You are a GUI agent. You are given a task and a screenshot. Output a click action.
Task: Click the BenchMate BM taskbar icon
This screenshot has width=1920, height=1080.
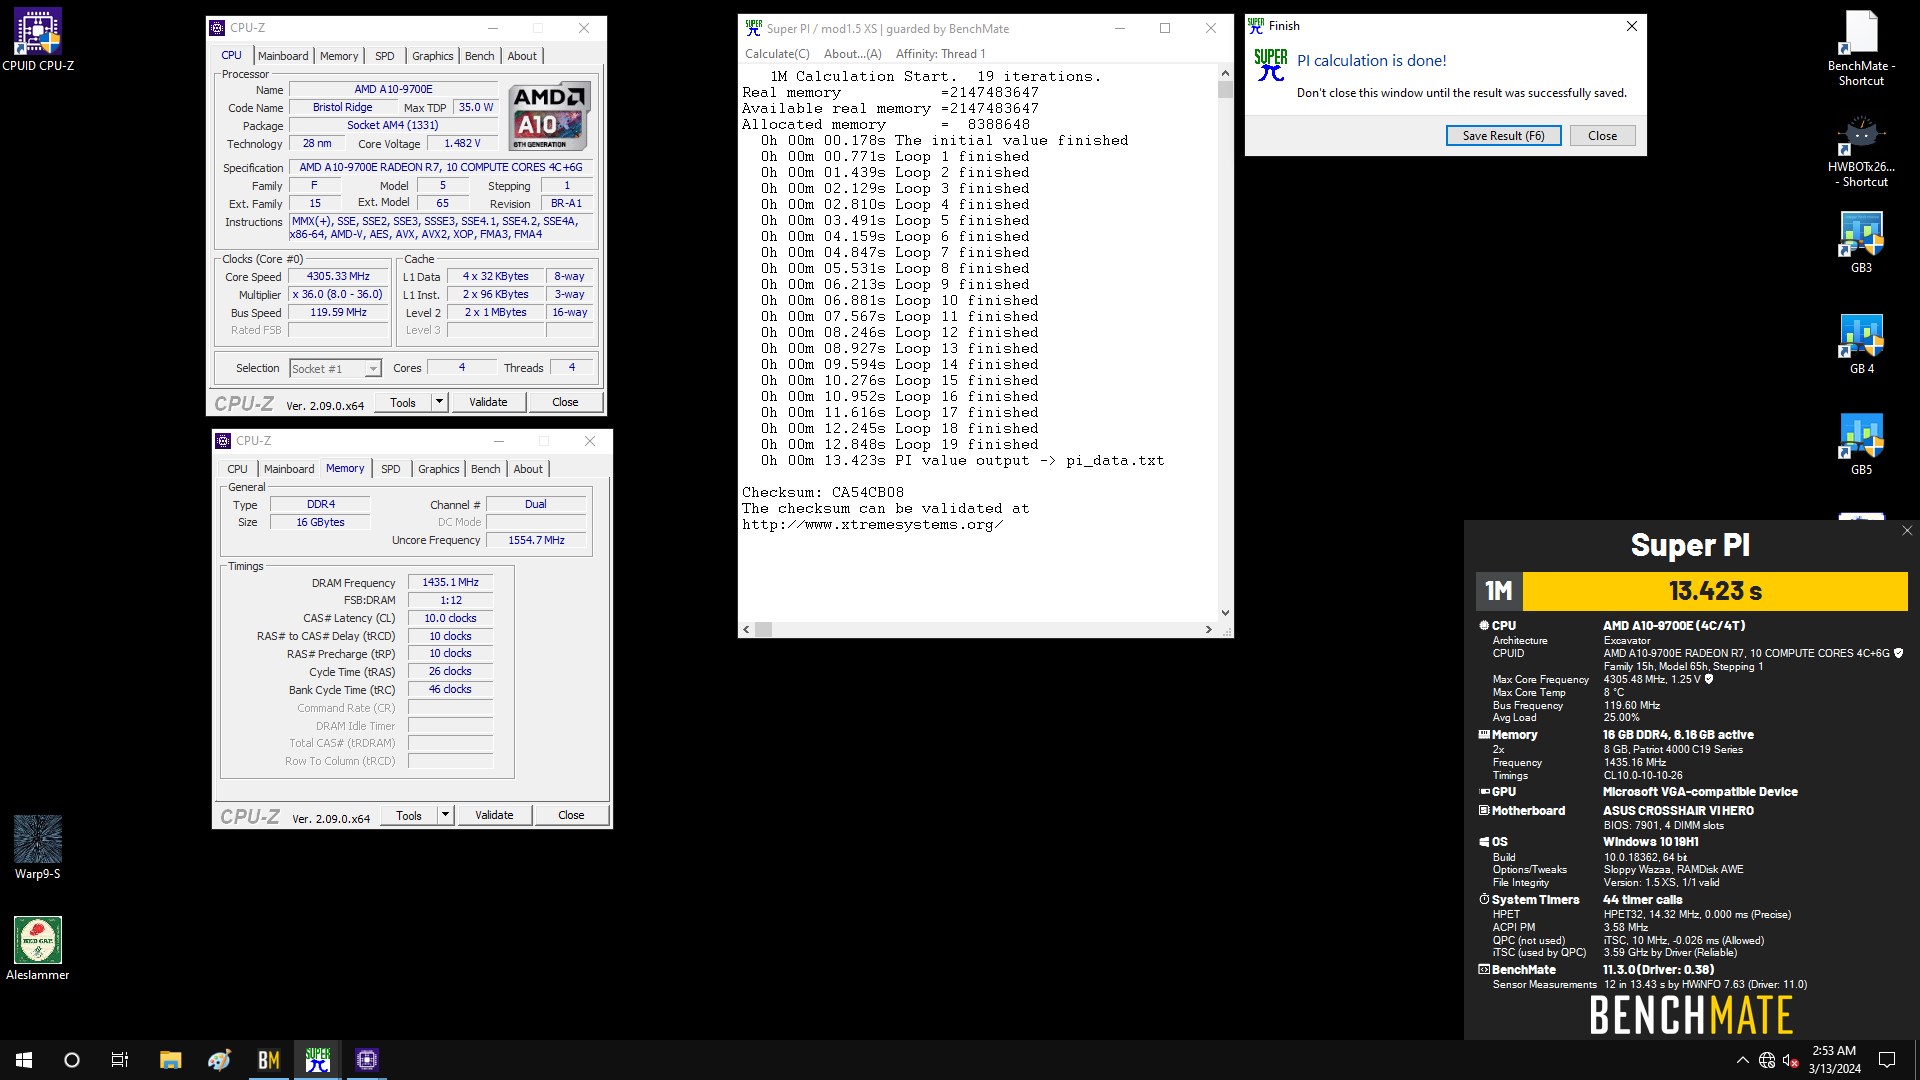click(x=268, y=1060)
